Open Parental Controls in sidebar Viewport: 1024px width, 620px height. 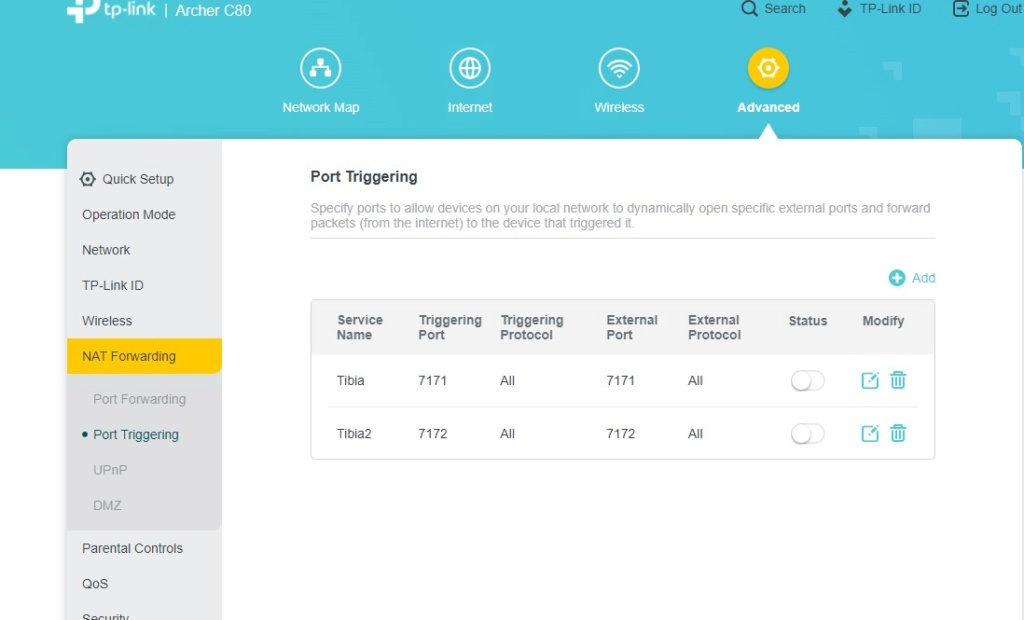tap(133, 548)
